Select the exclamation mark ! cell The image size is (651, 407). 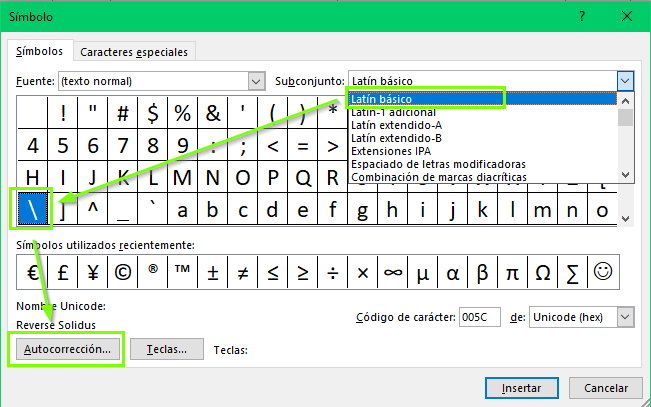coord(63,113)
